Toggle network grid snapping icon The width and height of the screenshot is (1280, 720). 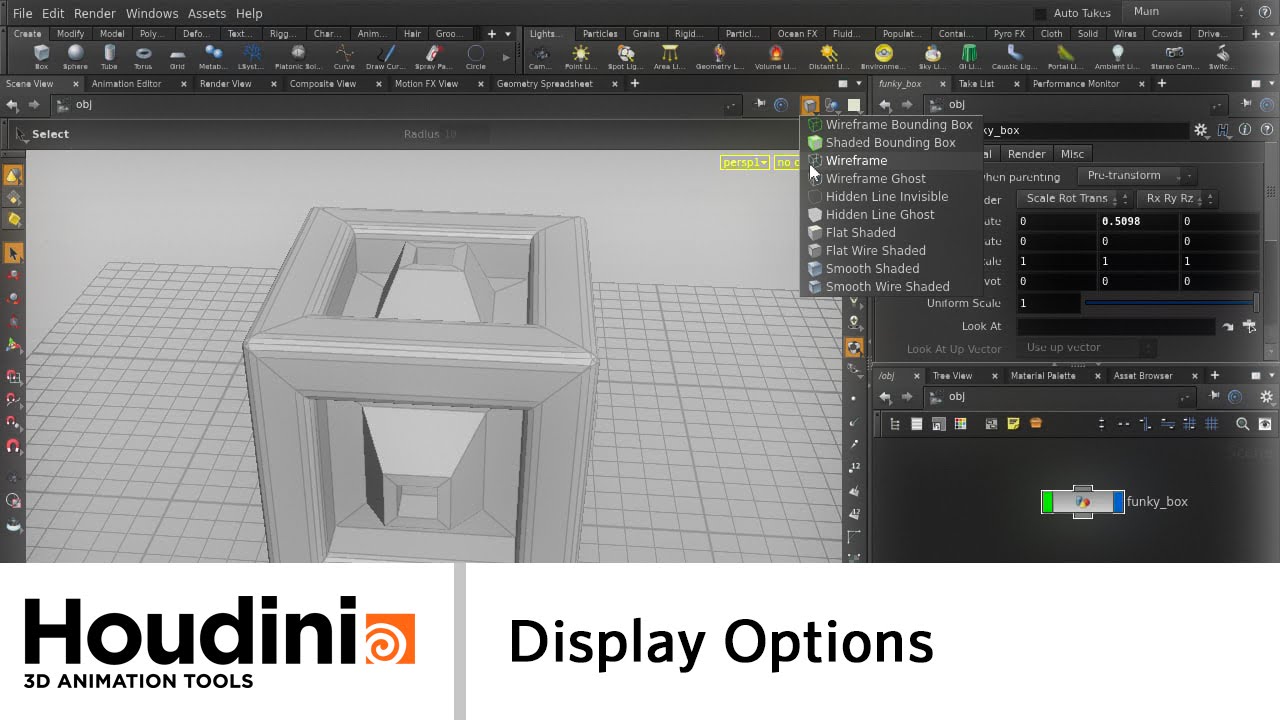(1211, 424)
